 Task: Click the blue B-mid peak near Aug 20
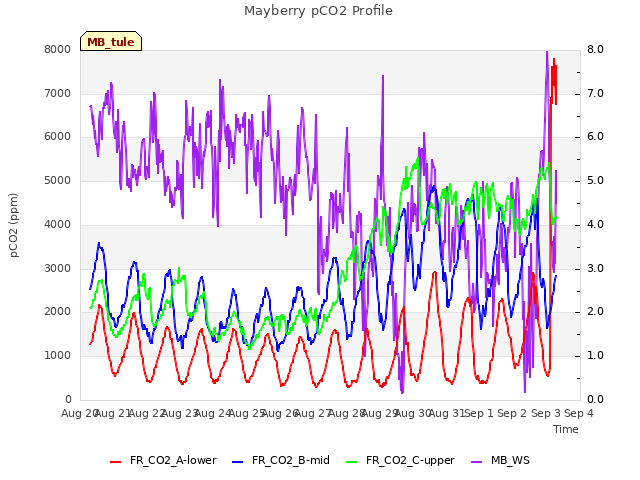pyautogui.click(x=99, y=243)
